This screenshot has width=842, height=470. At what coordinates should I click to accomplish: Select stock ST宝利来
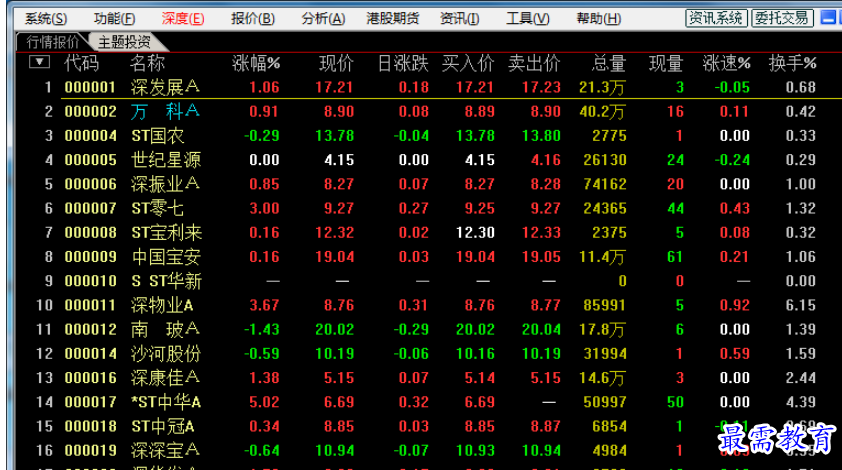[x=166, y=232]
